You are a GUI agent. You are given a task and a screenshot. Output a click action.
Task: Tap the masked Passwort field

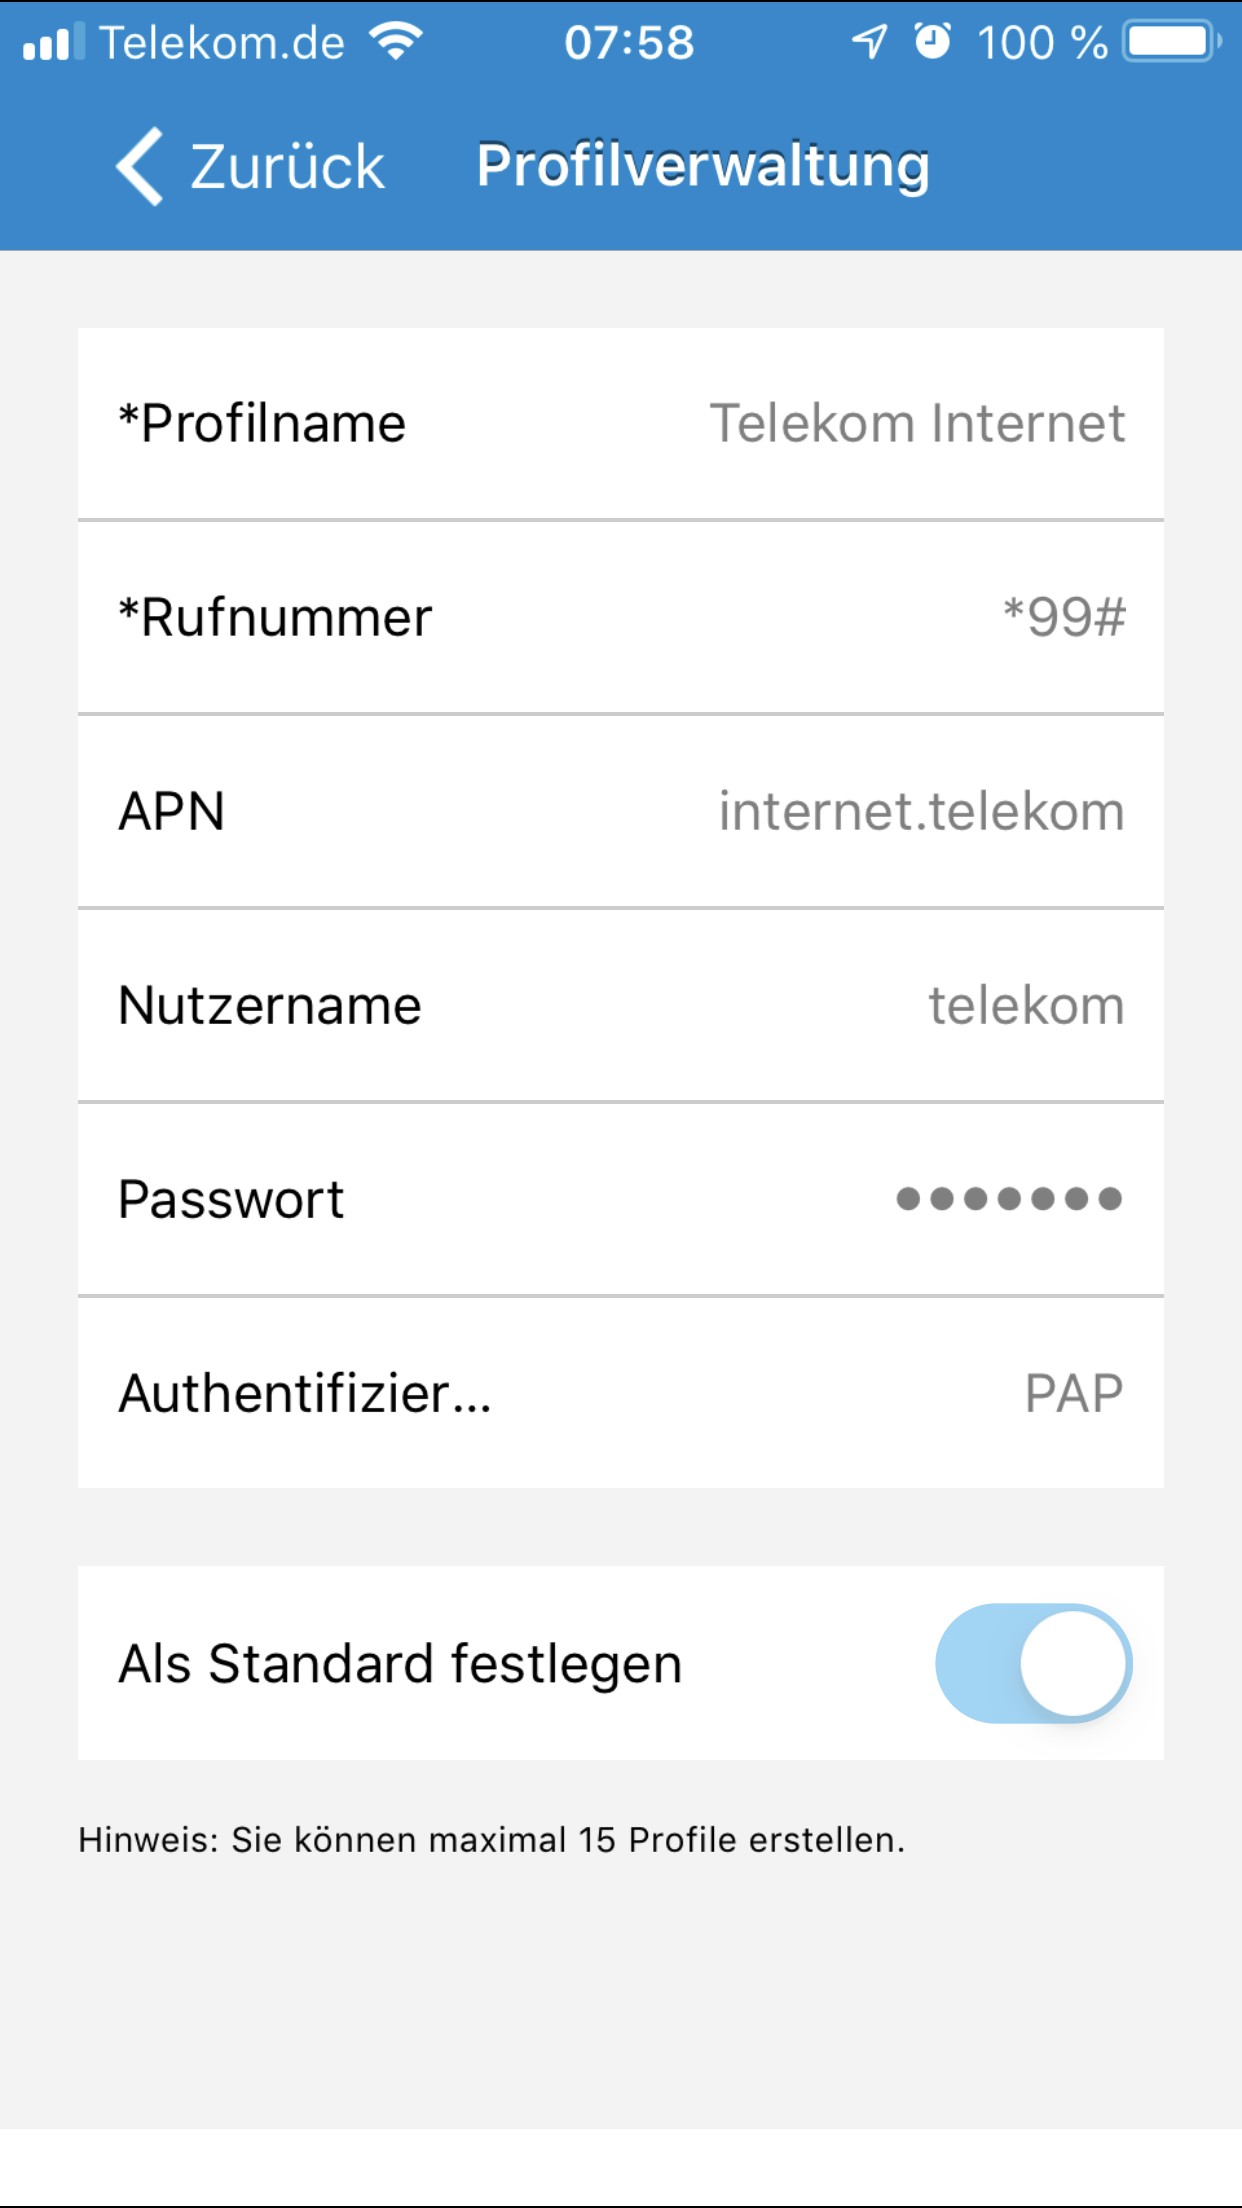click(x=1008, y=1199)
